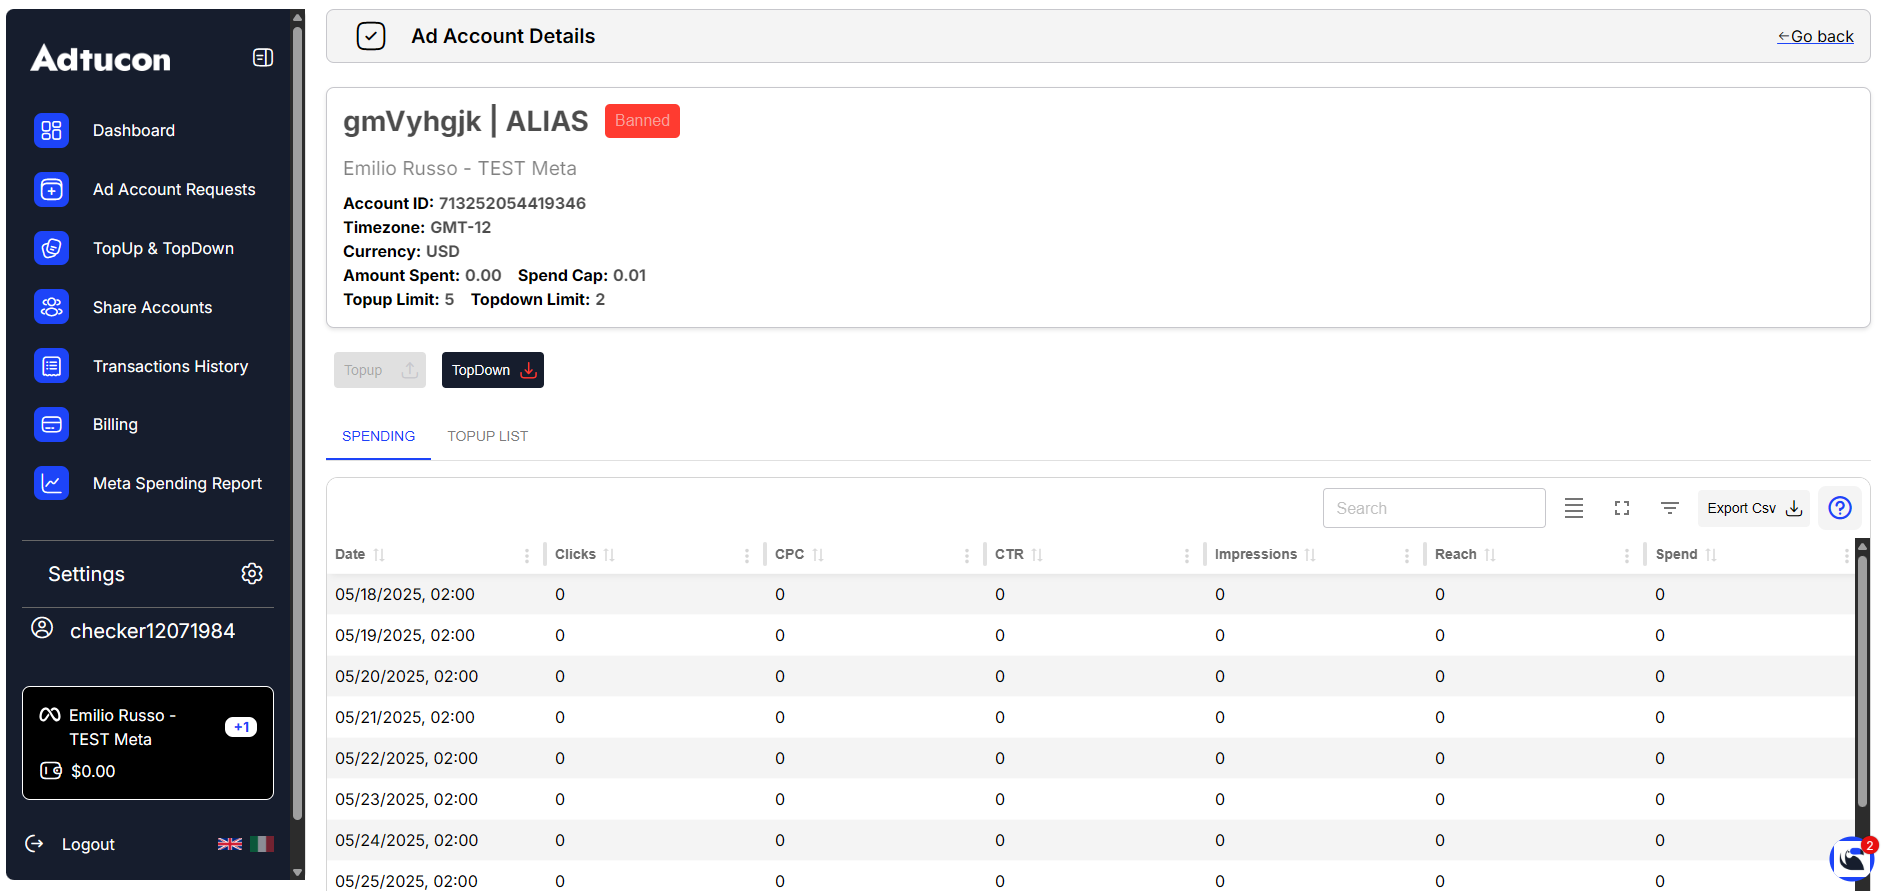Click the user profile icon beside checker12071984

pos(42,628)
